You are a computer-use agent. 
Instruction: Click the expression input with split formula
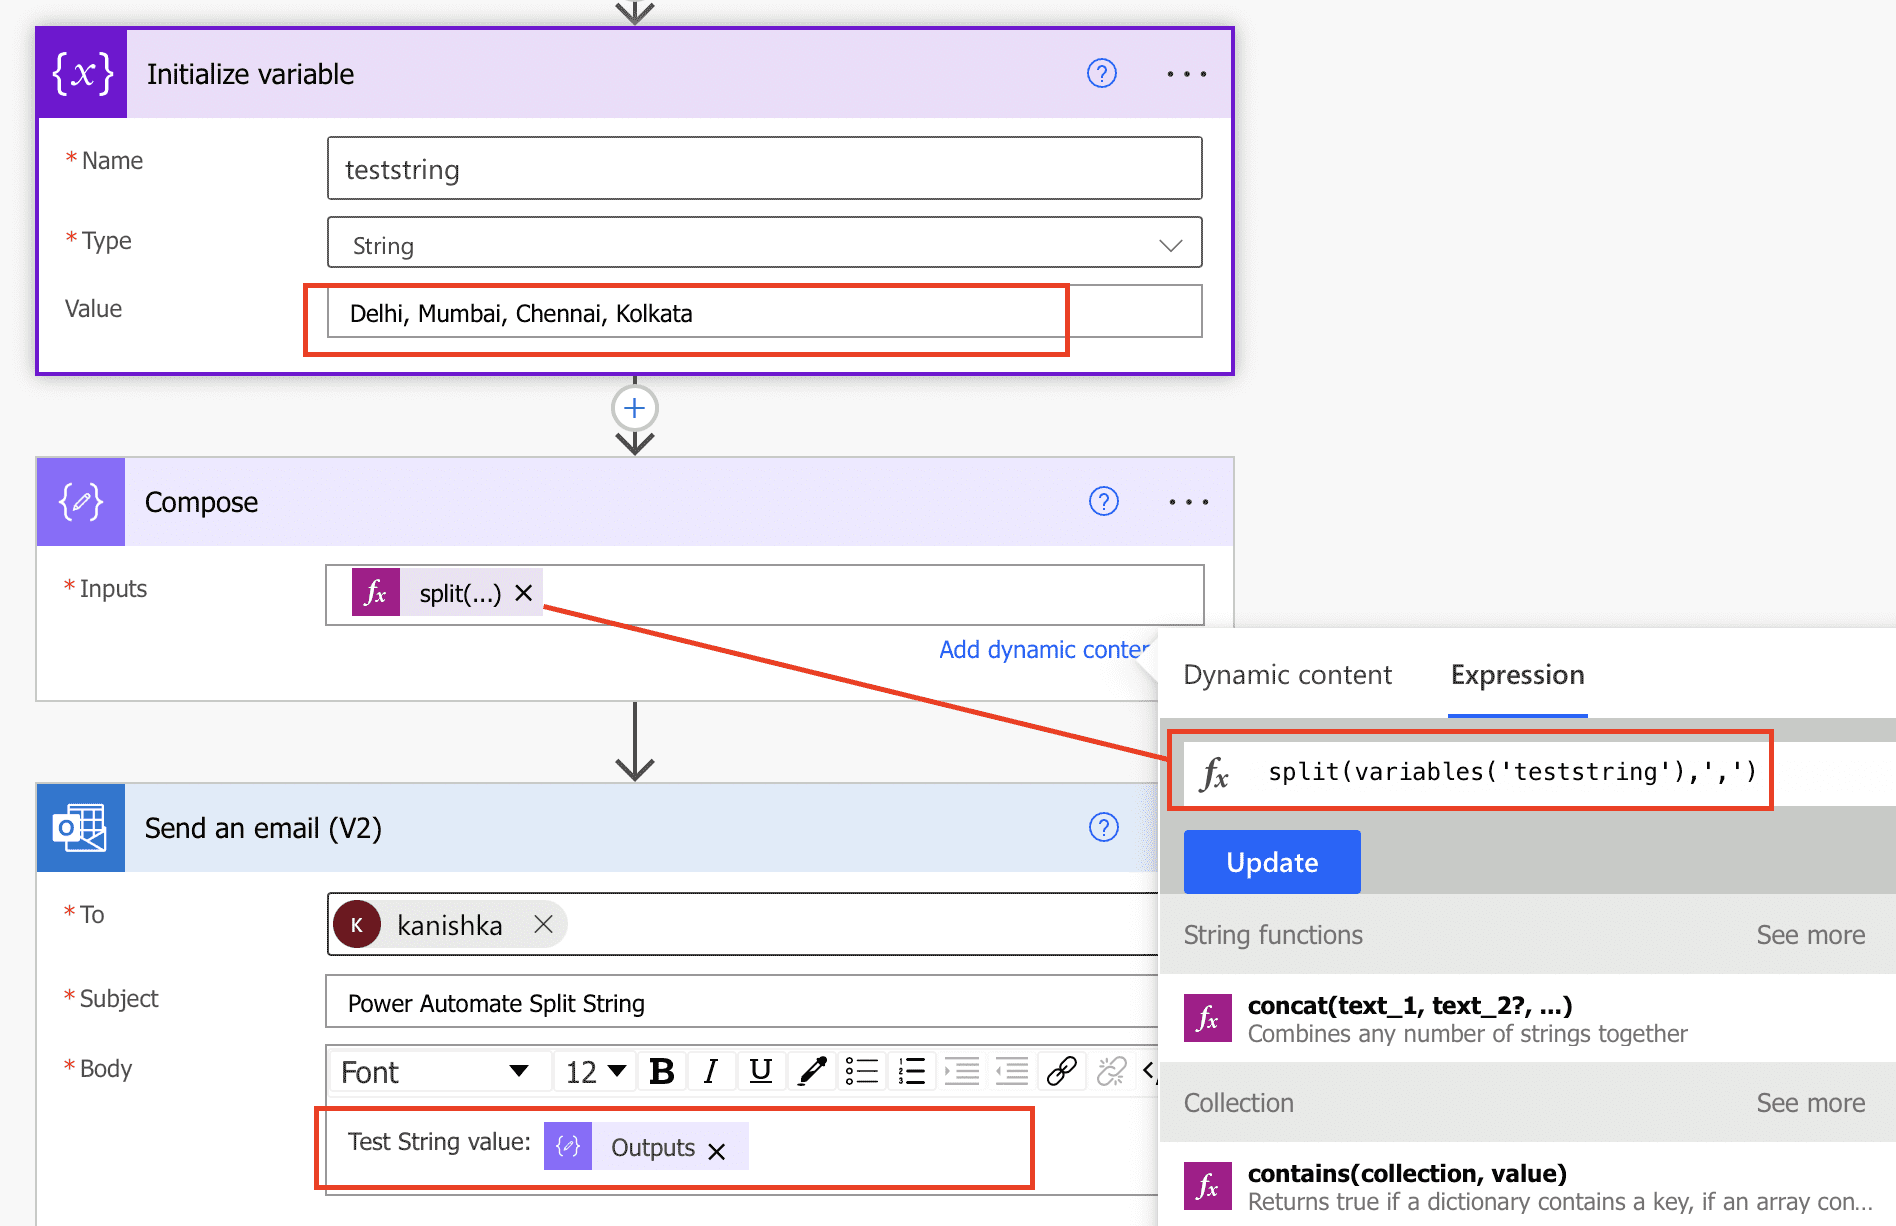point(1510,772)
